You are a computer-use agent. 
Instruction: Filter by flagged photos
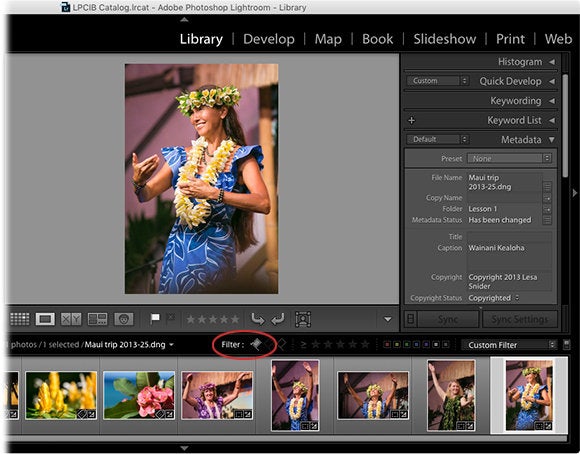pos(256,344)
